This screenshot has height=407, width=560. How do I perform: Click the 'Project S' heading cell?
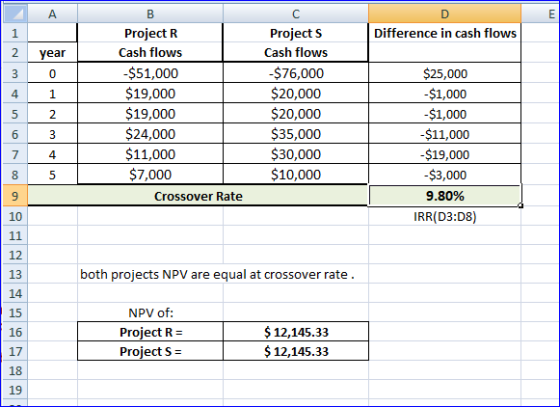pyautogui.click(x=296, y=33)
